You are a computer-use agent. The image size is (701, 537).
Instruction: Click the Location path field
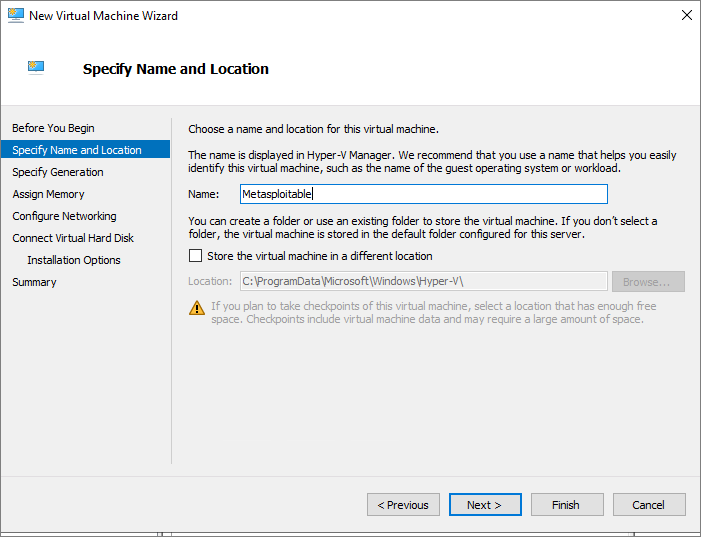pyautogui.click(x=424, y=281)
